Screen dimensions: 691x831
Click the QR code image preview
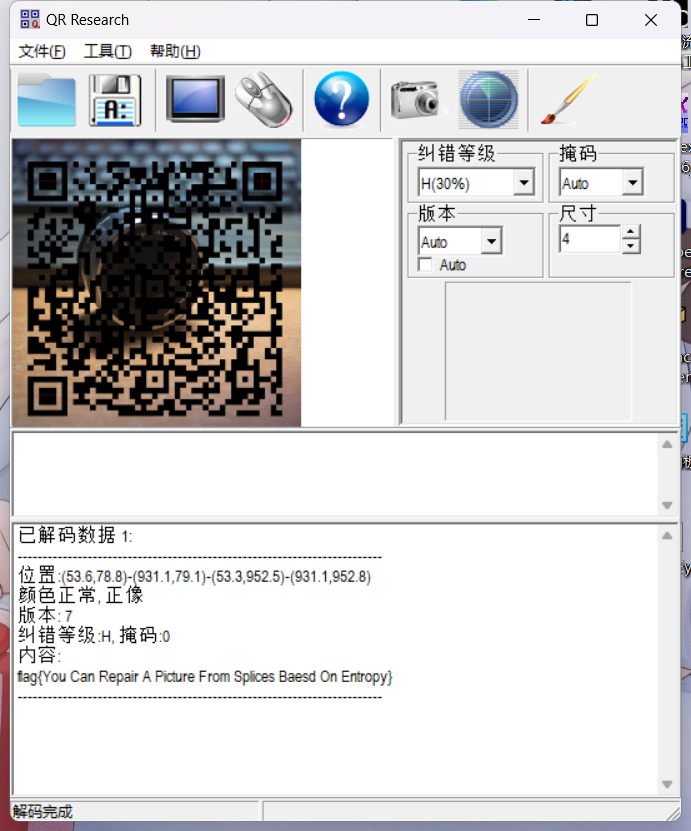point(156,283)
